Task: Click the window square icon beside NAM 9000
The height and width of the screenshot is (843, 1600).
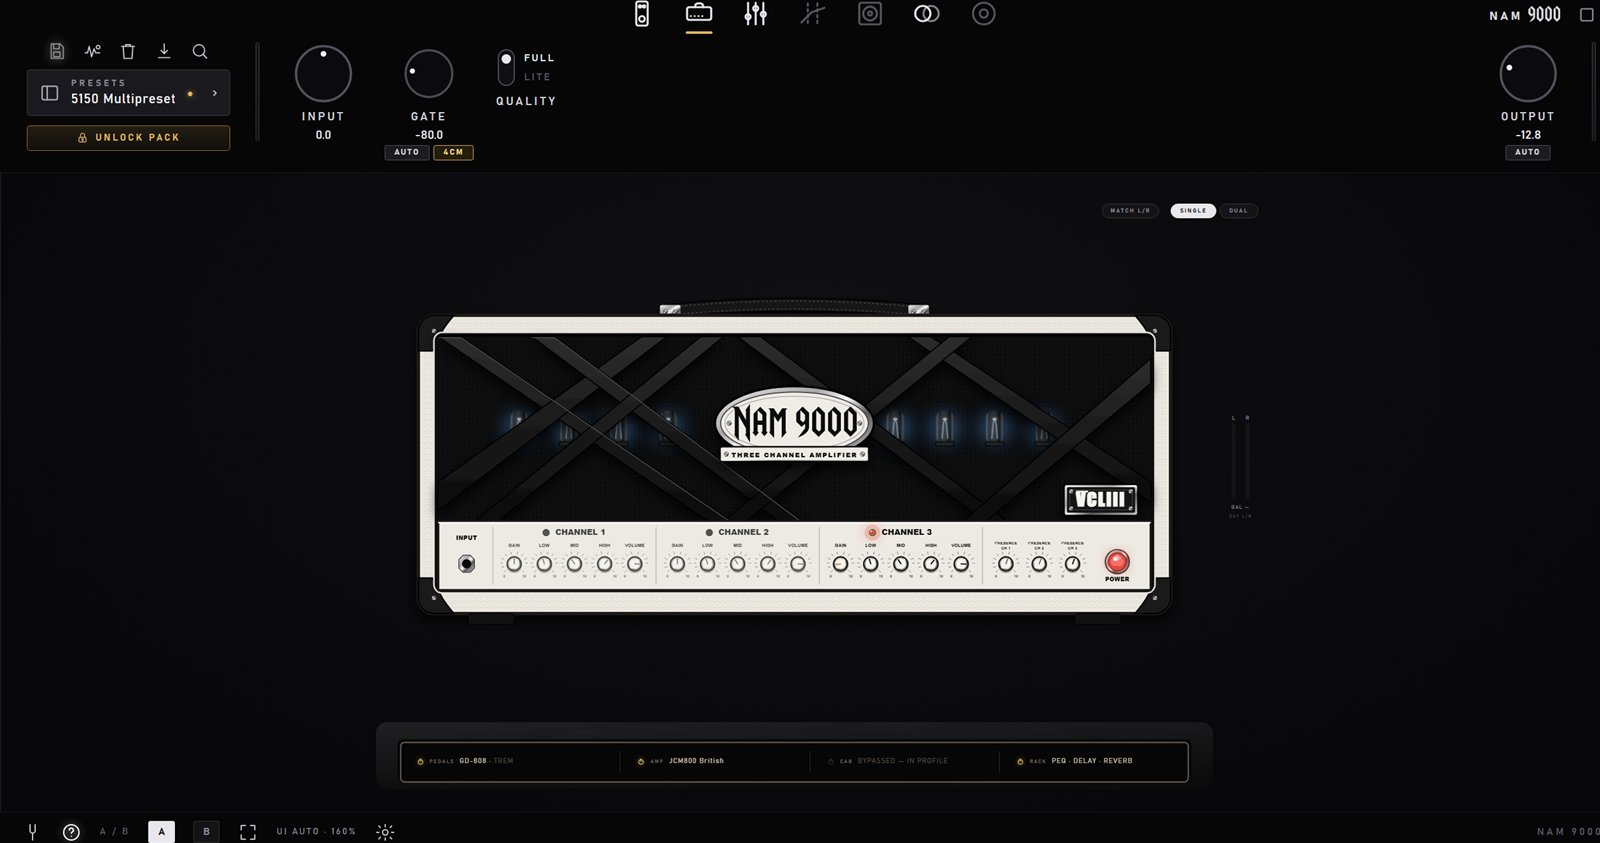Action: pos(1586,15)
